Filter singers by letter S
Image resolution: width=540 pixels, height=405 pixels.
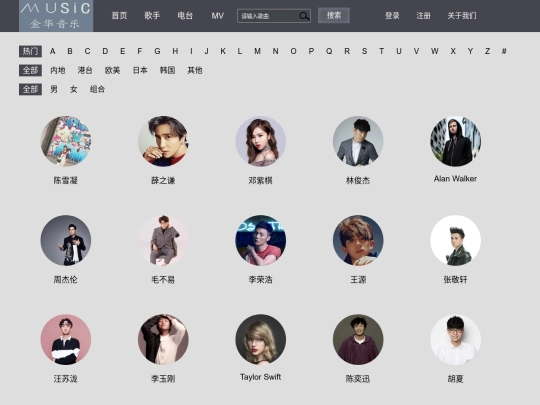[364, 51]
